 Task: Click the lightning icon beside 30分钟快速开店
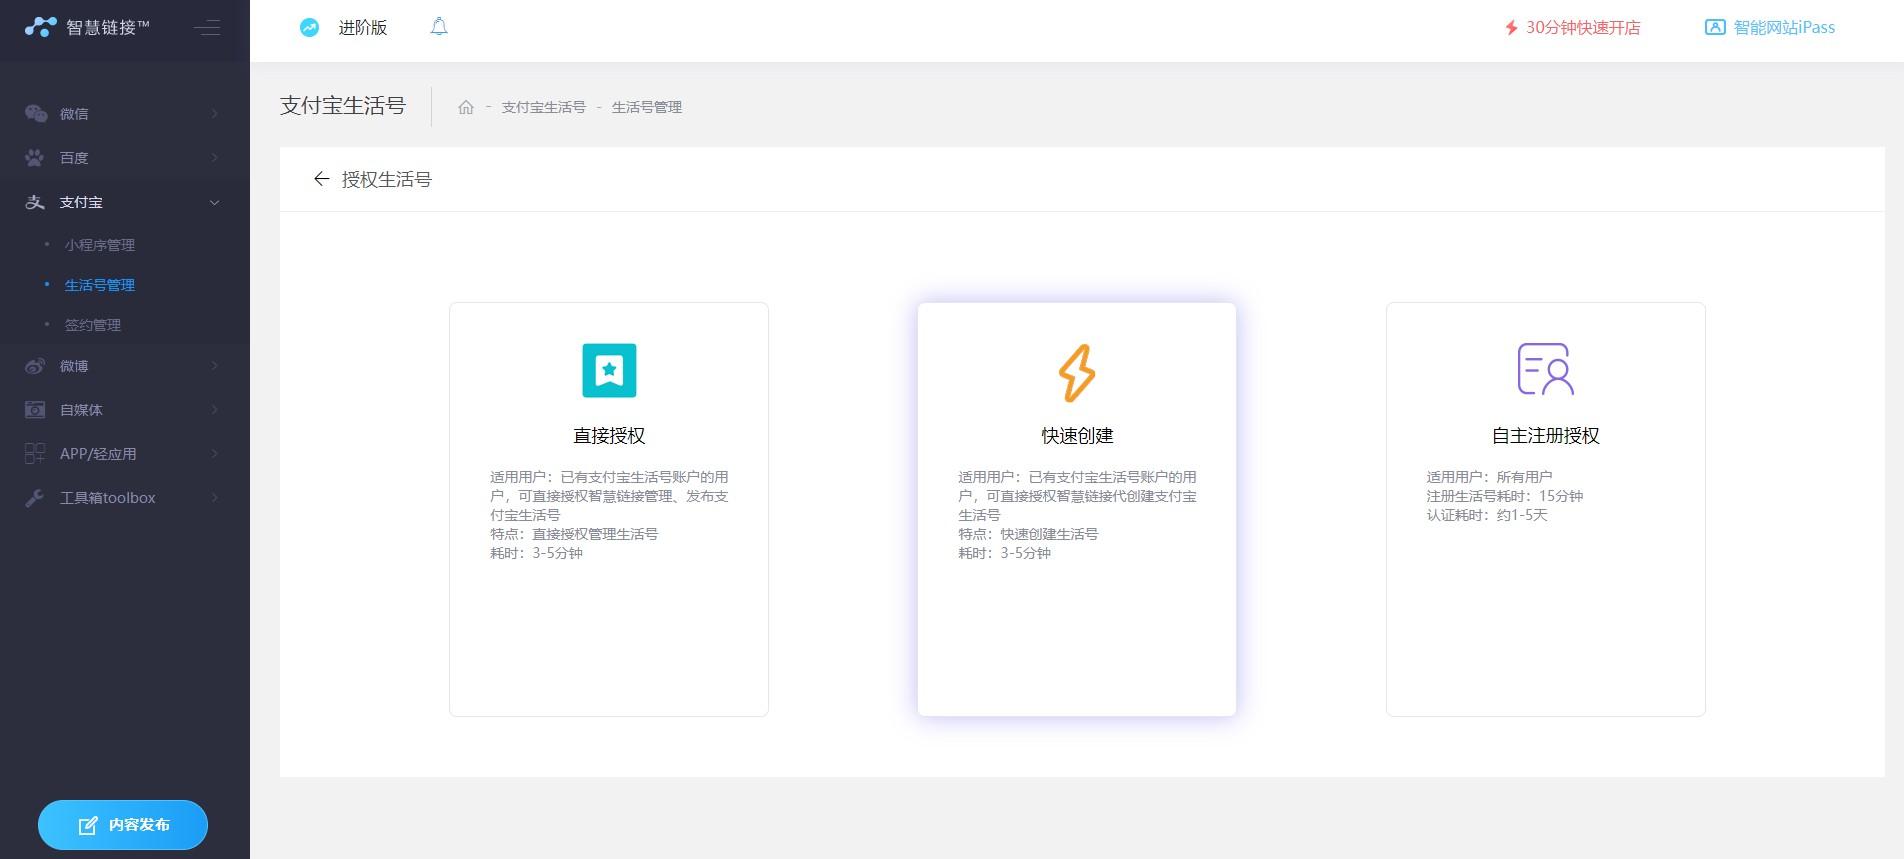[x=1512, y=28]
